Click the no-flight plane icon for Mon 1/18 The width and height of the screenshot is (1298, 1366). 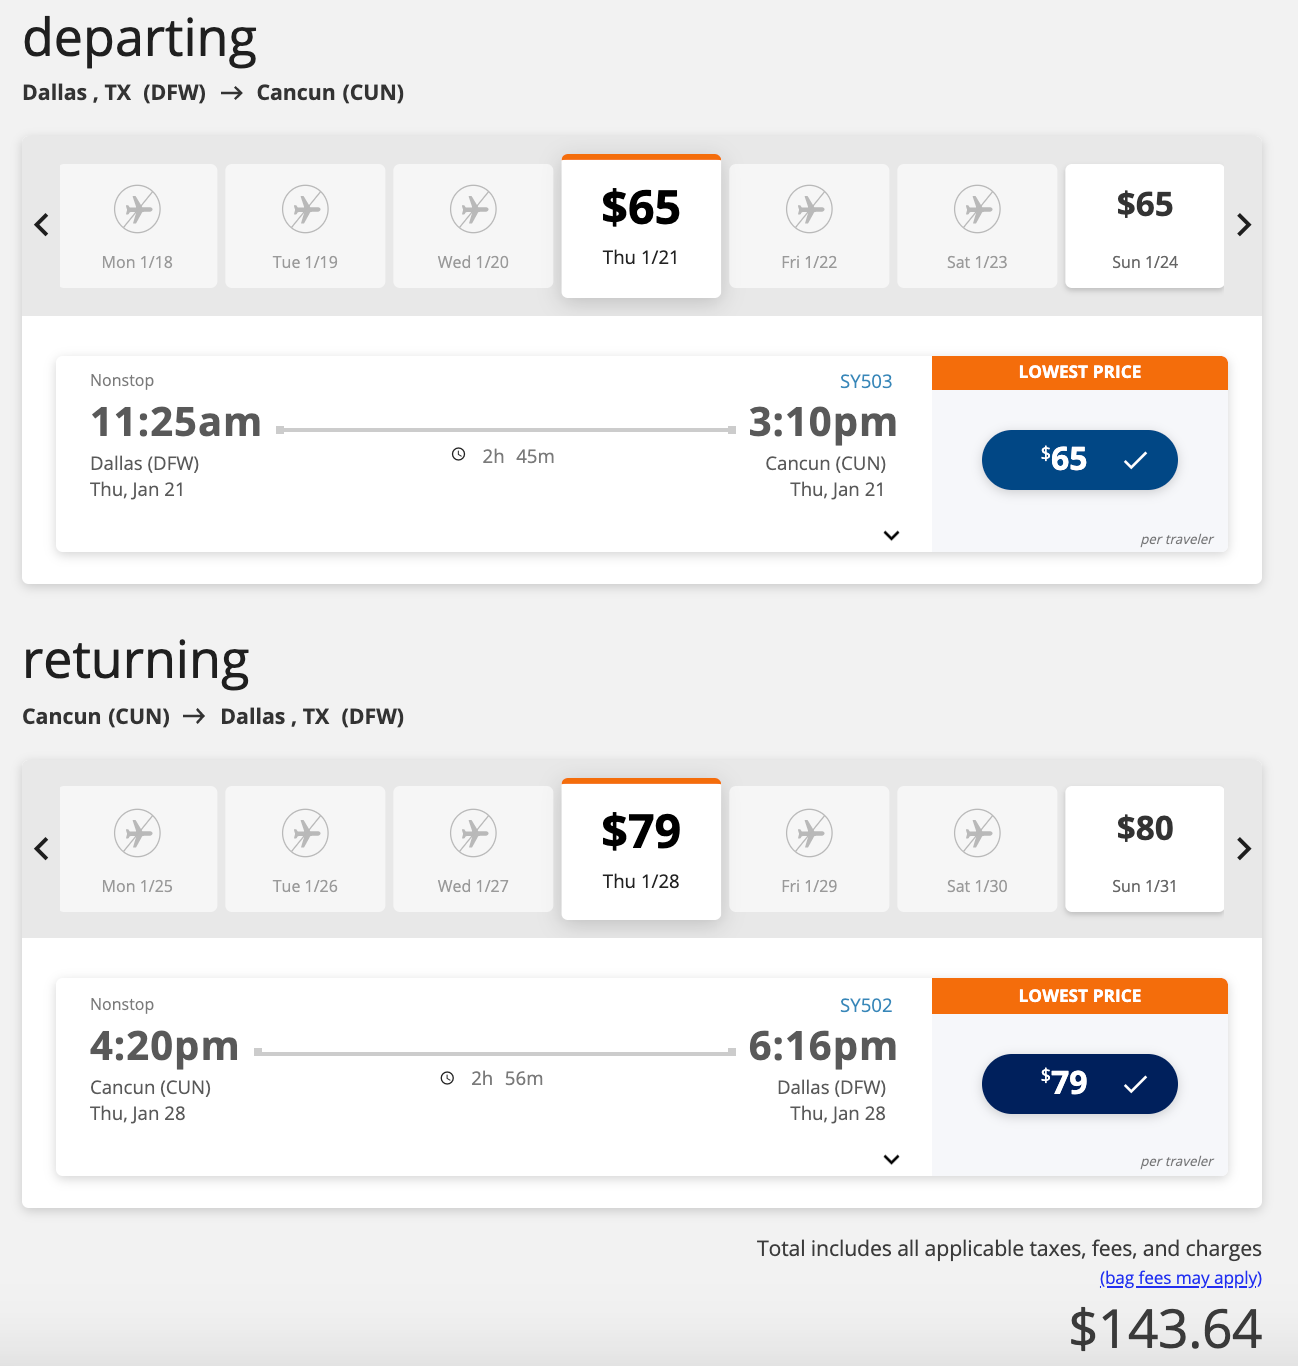[137, 210]
